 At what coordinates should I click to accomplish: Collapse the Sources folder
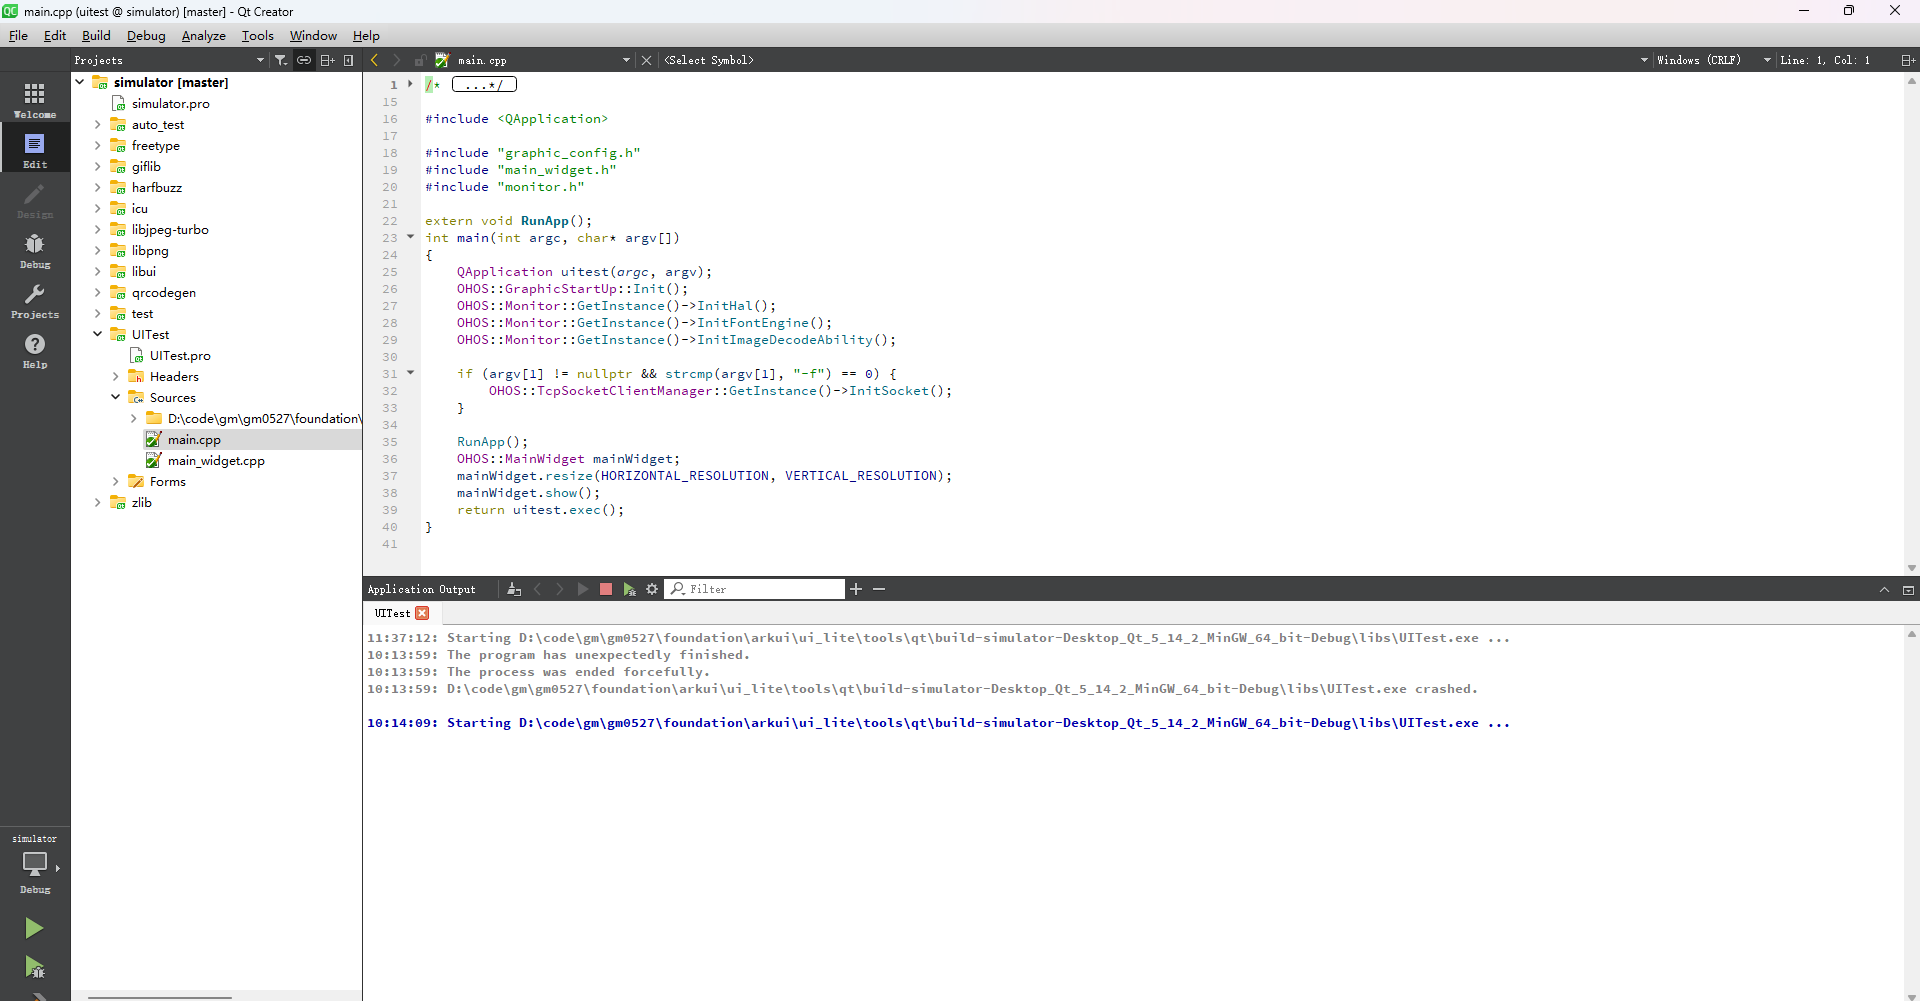[116, 398]
